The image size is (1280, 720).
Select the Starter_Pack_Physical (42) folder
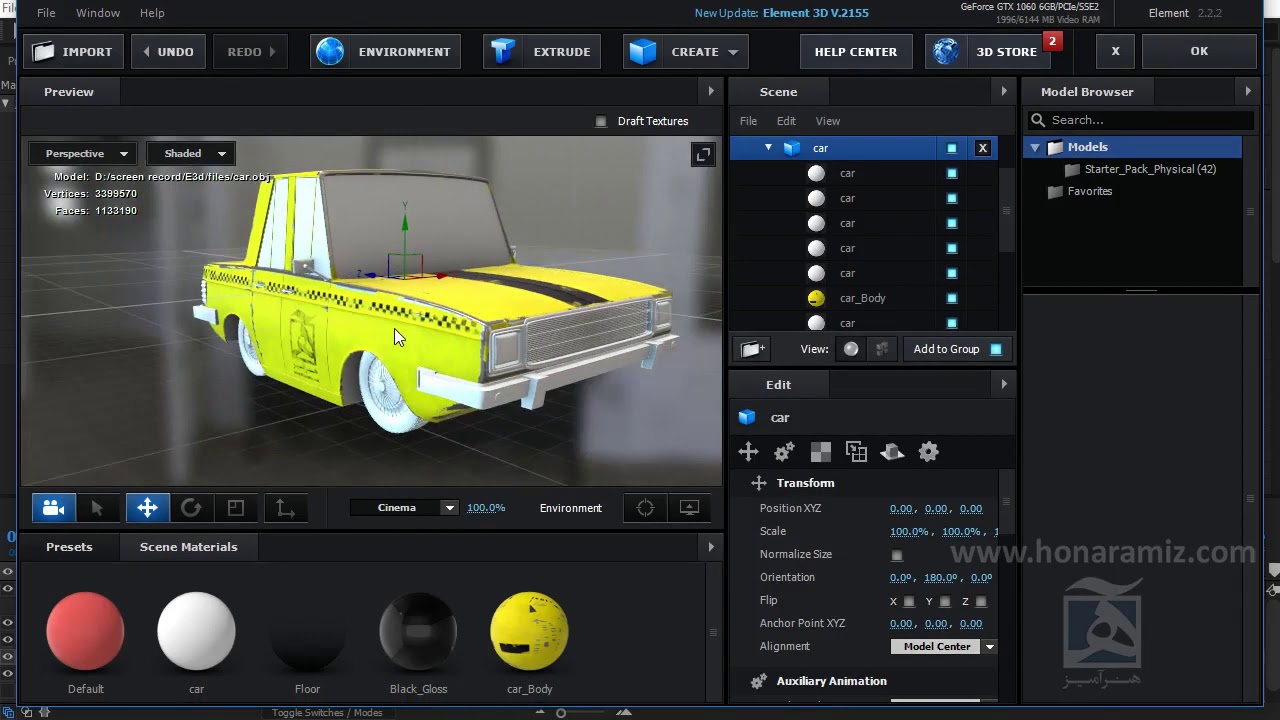1150,169
